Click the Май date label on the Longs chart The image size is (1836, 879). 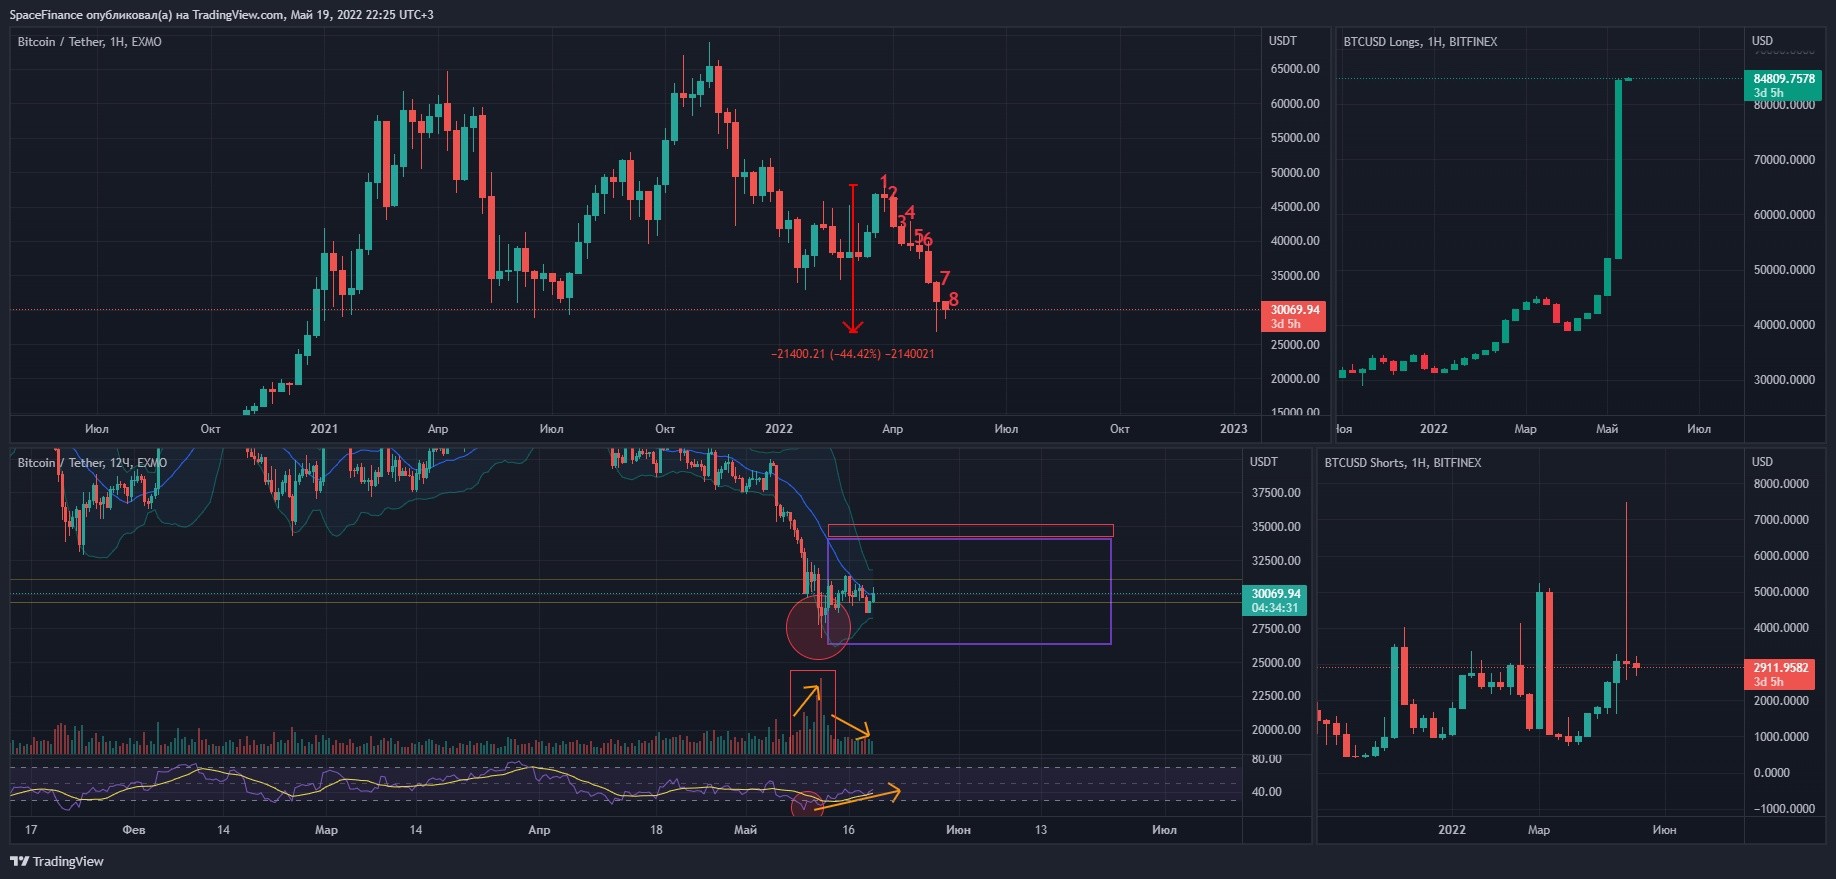pos(1607,429)
